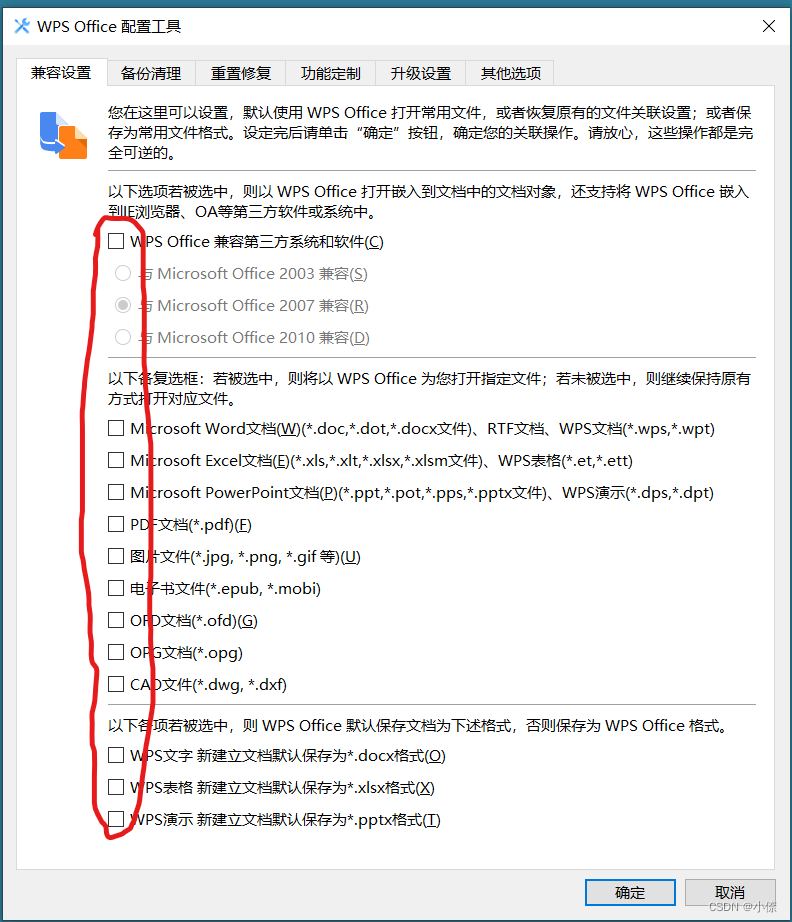This screenshot has height=922, width=792.
Task: Open the 升级设置 tab
Action: (x=421, y=73)
